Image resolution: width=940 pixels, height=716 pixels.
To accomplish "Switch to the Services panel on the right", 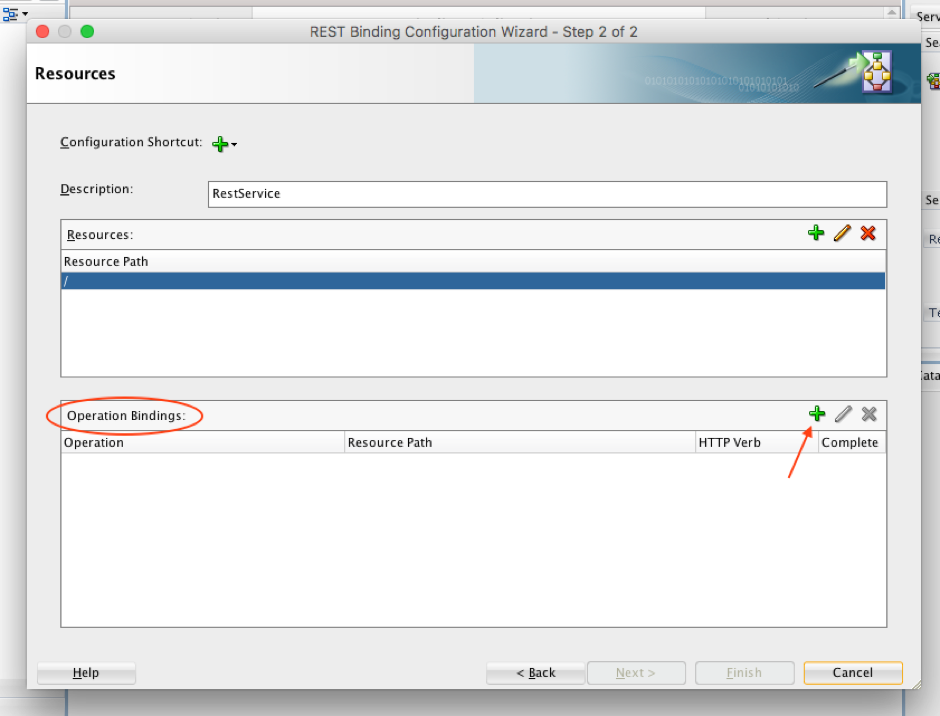I will pos(927,16).
